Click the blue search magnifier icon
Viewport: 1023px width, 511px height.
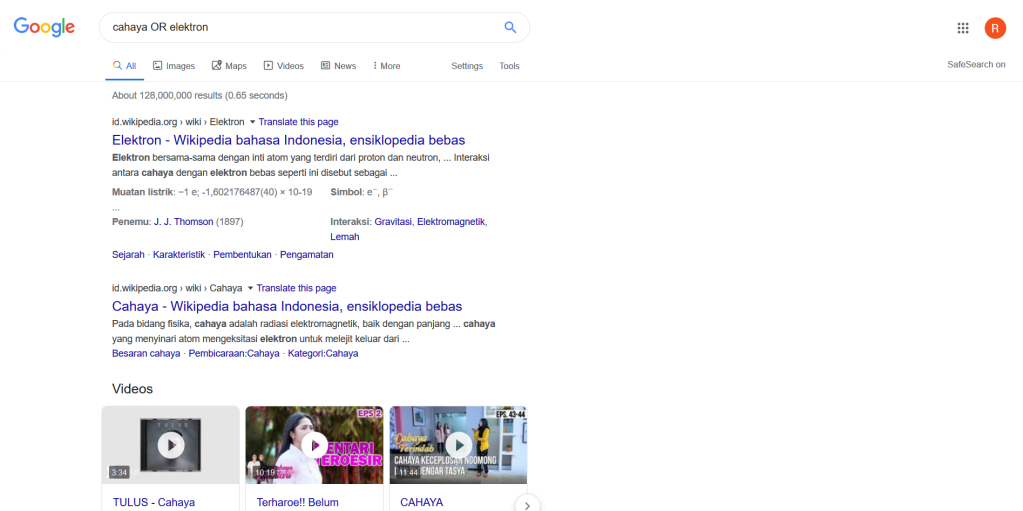(x=510, y=27)
